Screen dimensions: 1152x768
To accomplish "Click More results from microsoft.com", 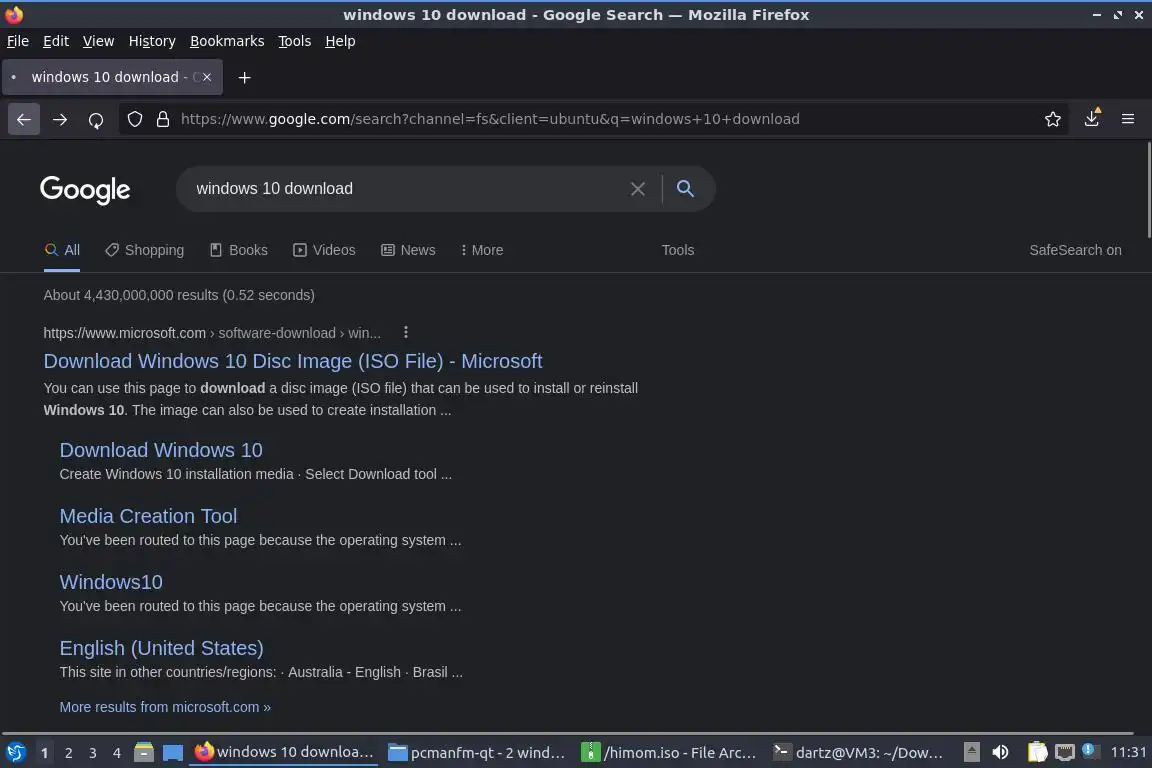I will (165, 707).
